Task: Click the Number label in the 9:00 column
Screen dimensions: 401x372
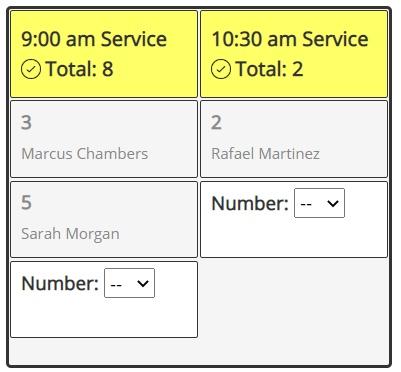Action: (60, 283)
